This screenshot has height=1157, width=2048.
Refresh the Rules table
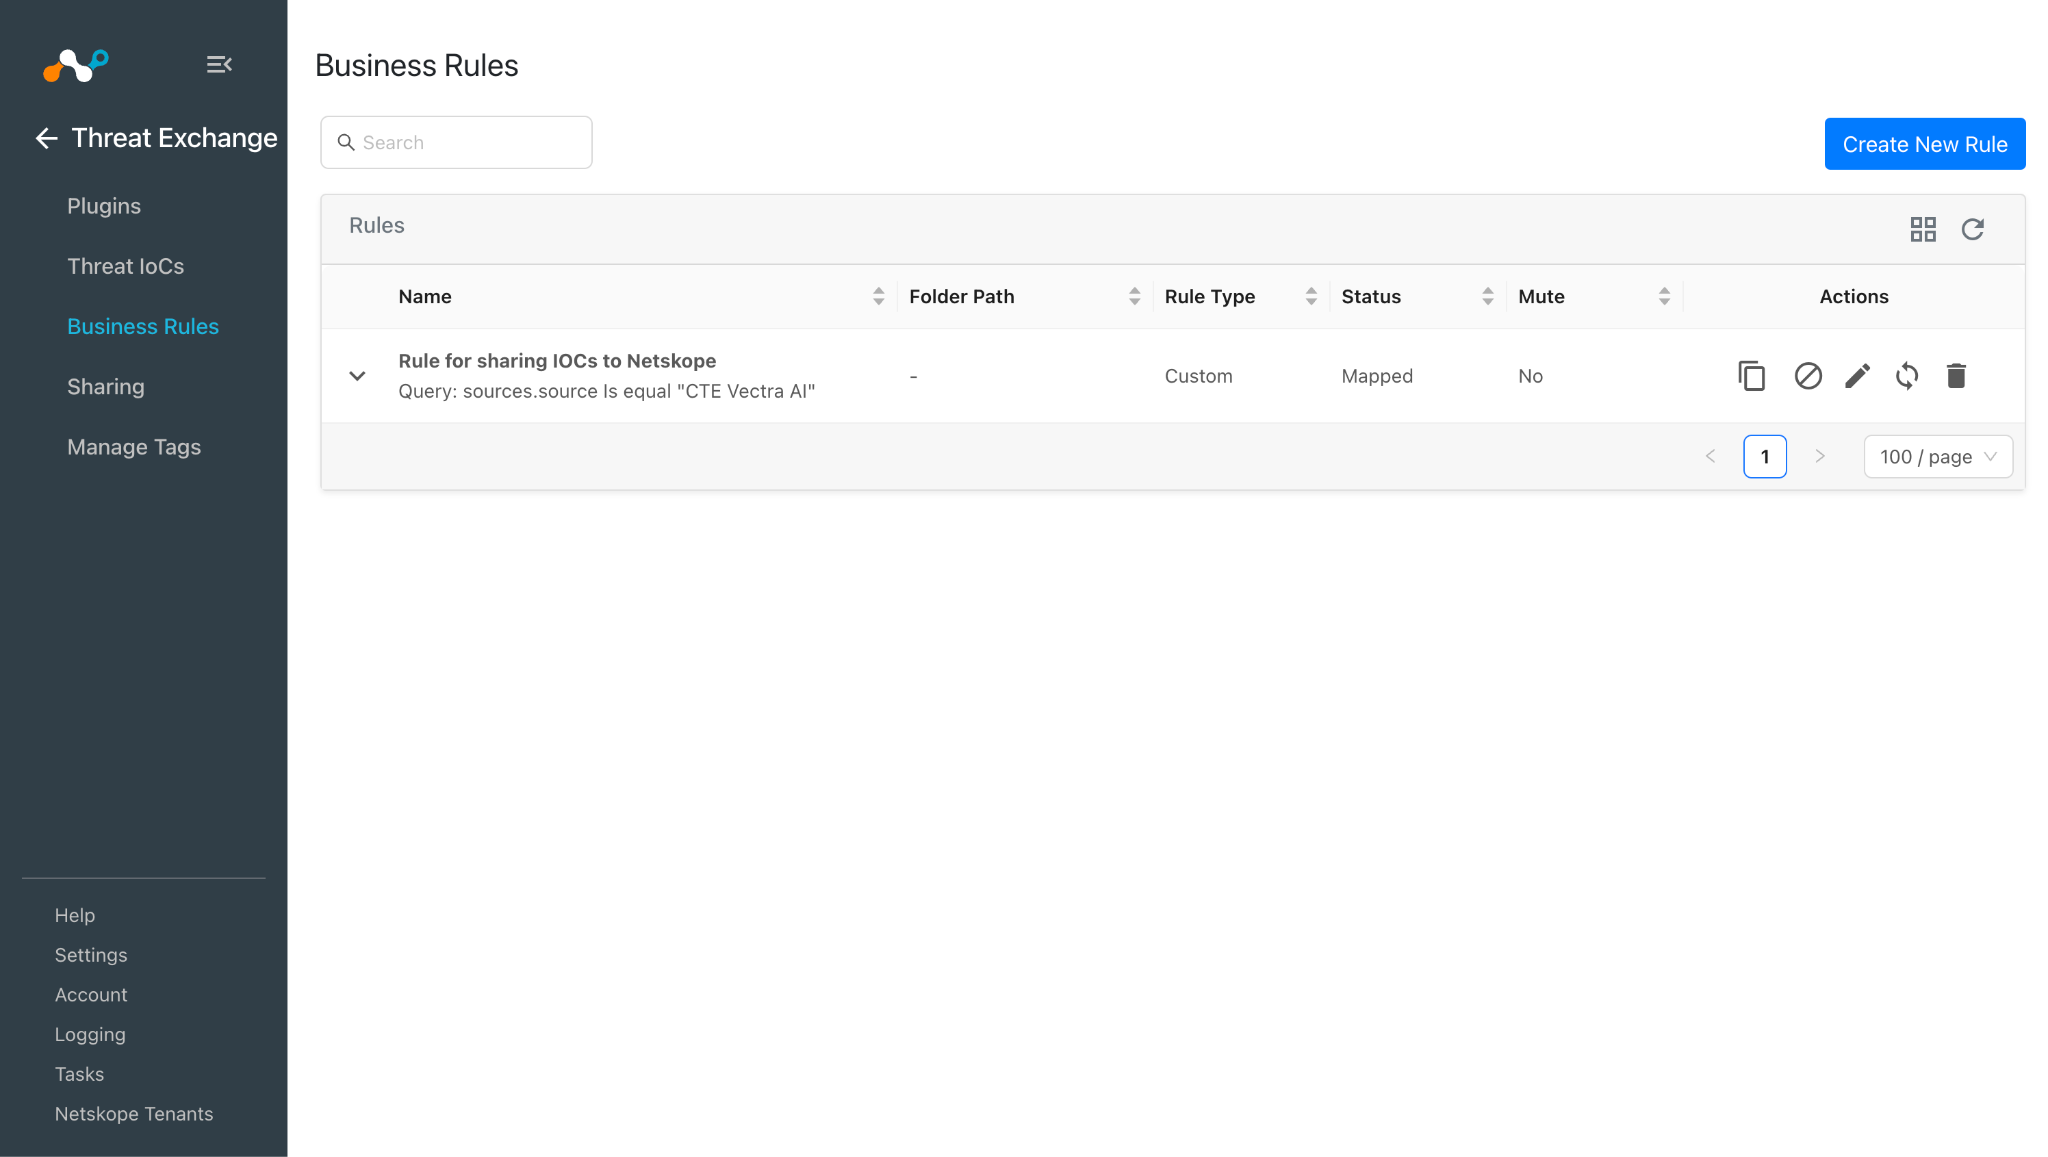click(x=1972, y=229)
